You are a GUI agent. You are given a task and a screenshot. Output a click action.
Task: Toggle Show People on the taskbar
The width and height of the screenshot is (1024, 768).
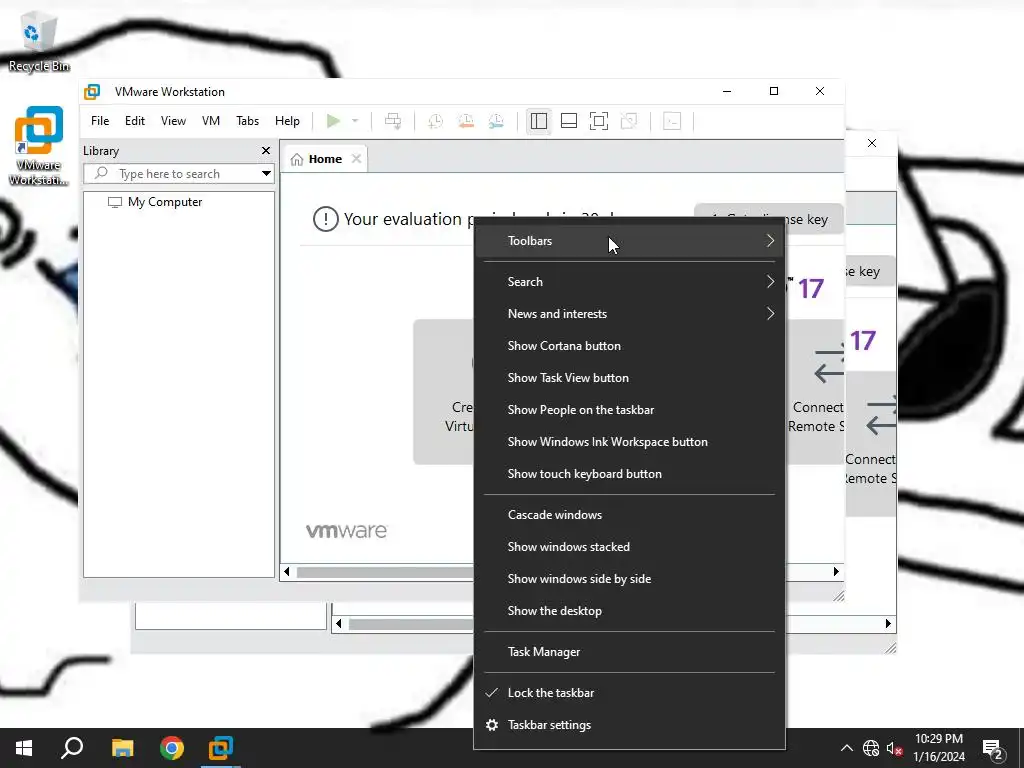click(630, 410)
